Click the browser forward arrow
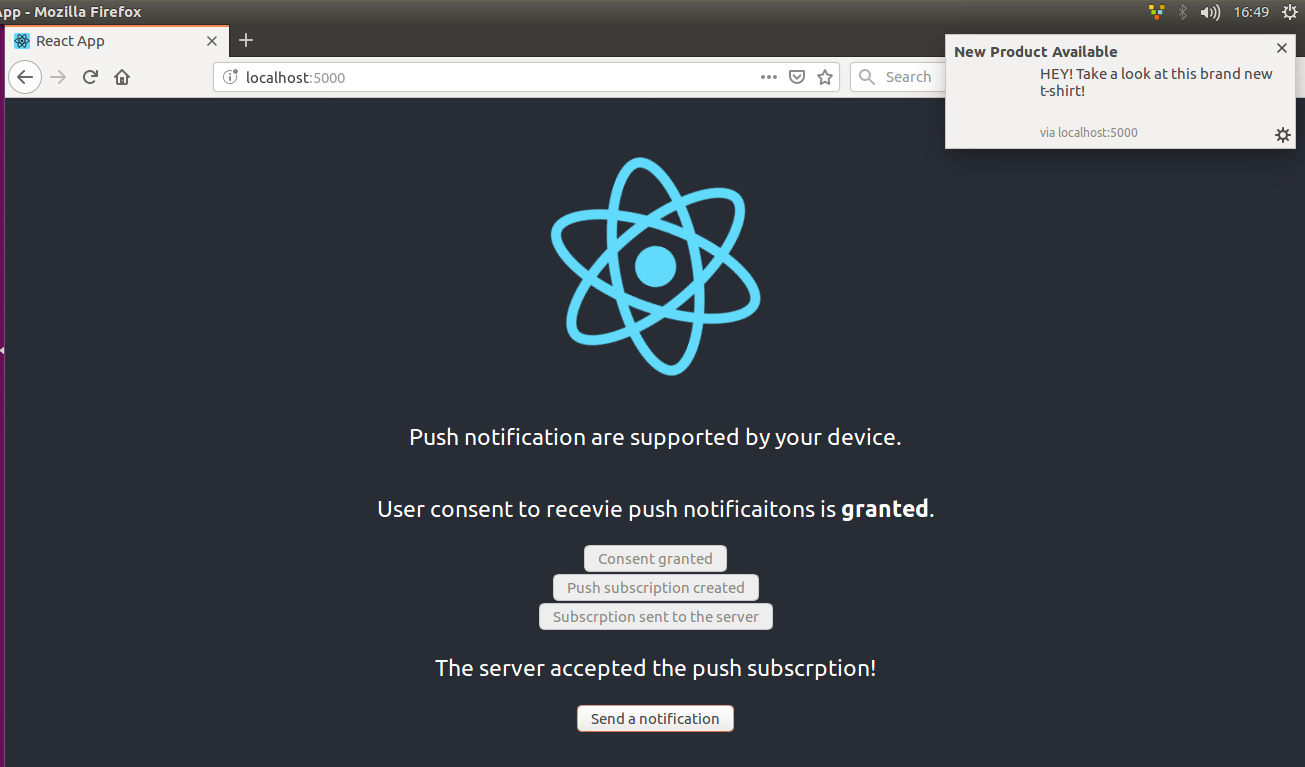 click(58, 77)
